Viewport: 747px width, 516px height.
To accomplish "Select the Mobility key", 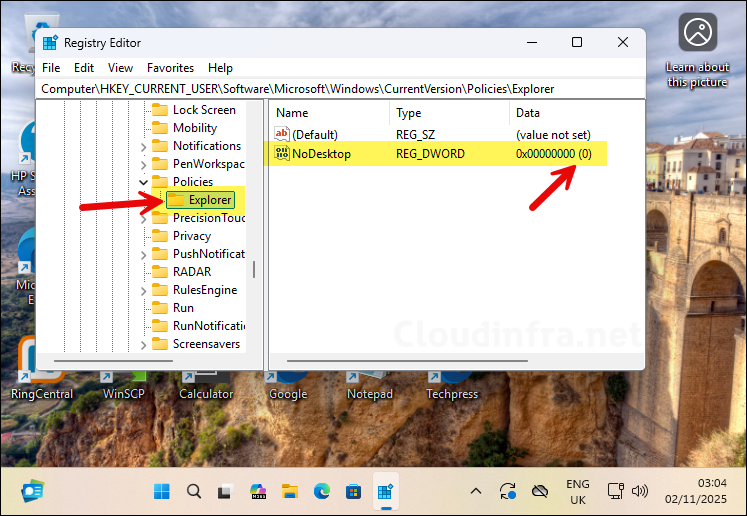I will tap(195, 128).
